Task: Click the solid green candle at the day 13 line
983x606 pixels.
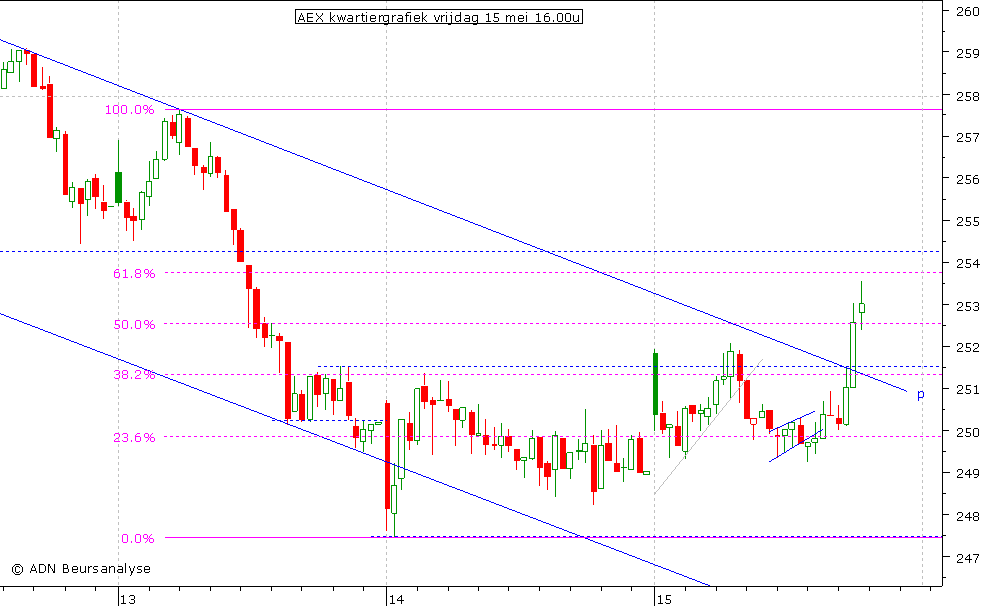Action: coord(118,187)
